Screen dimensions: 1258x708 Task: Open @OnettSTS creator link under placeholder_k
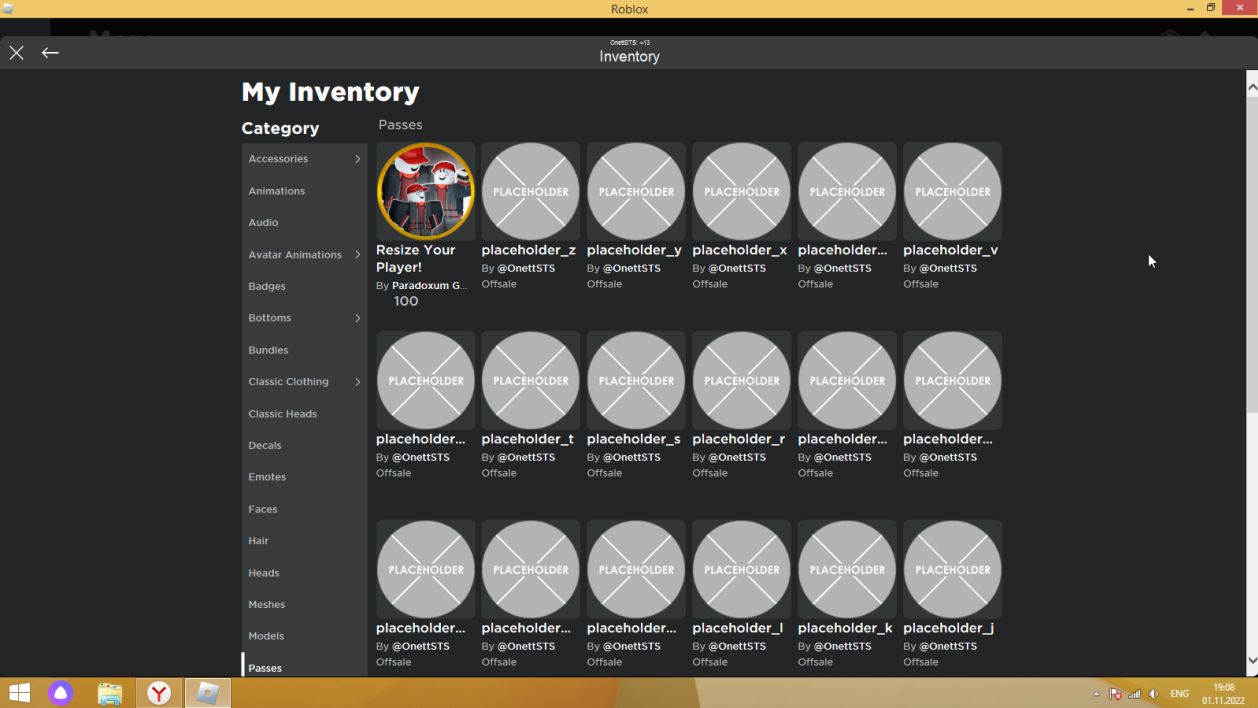pos(842,646)
